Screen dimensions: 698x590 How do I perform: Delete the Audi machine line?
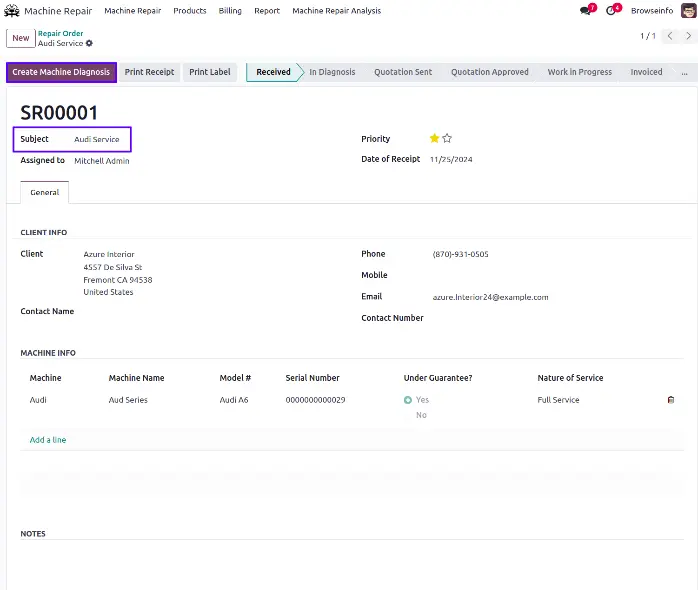(670, 400)
